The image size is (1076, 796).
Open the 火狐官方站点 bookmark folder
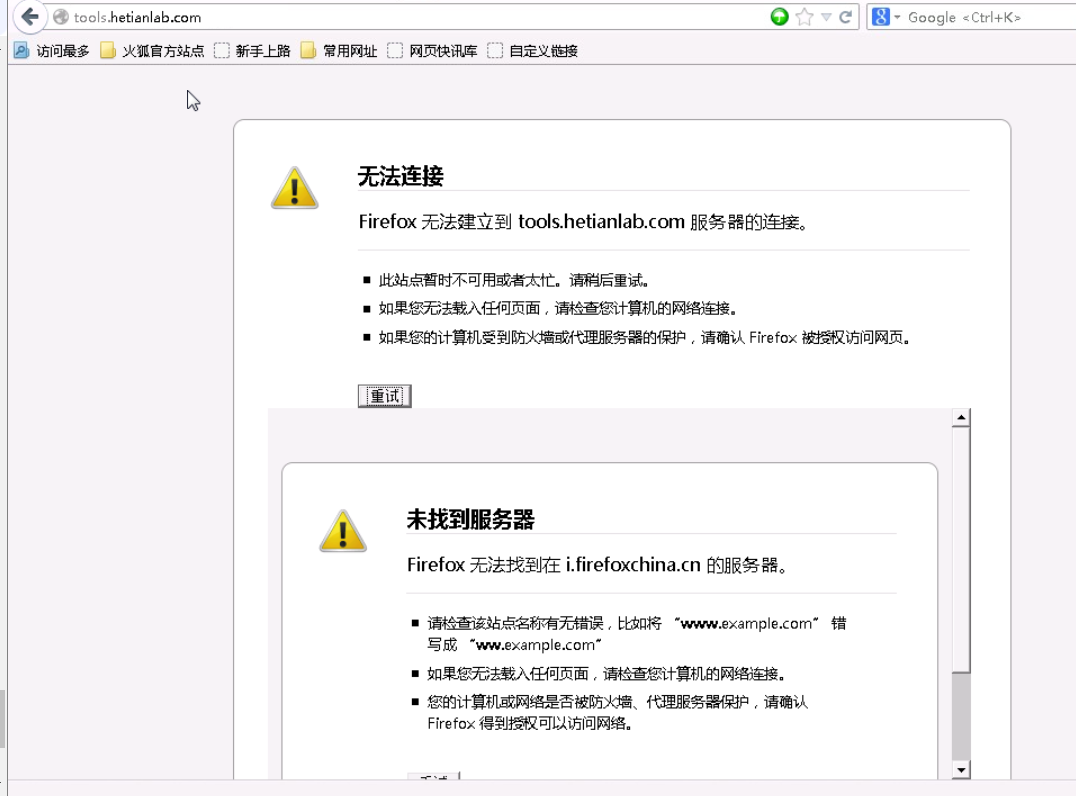click(152, 51)
